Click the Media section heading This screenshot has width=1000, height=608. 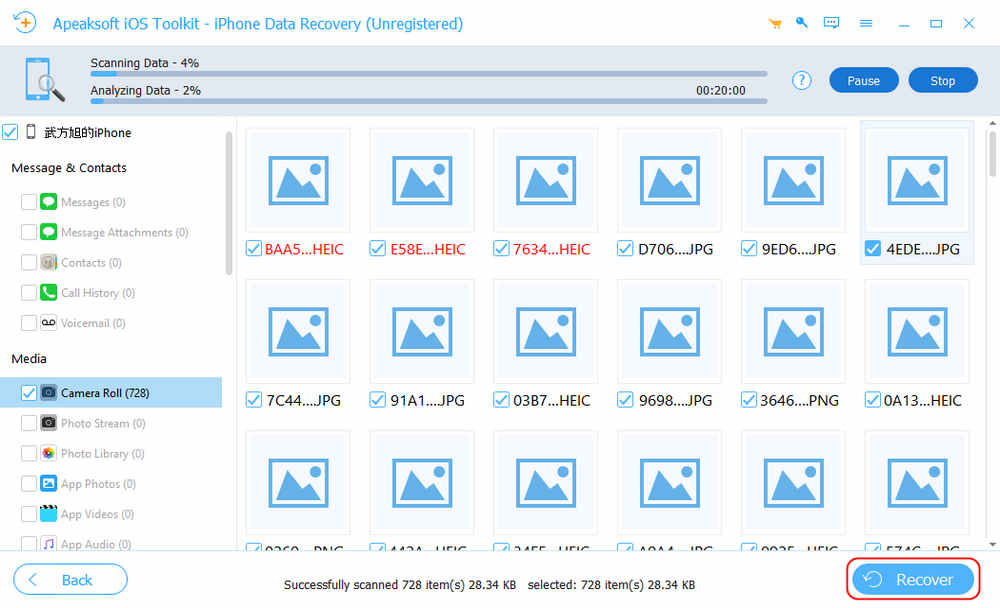29,359
